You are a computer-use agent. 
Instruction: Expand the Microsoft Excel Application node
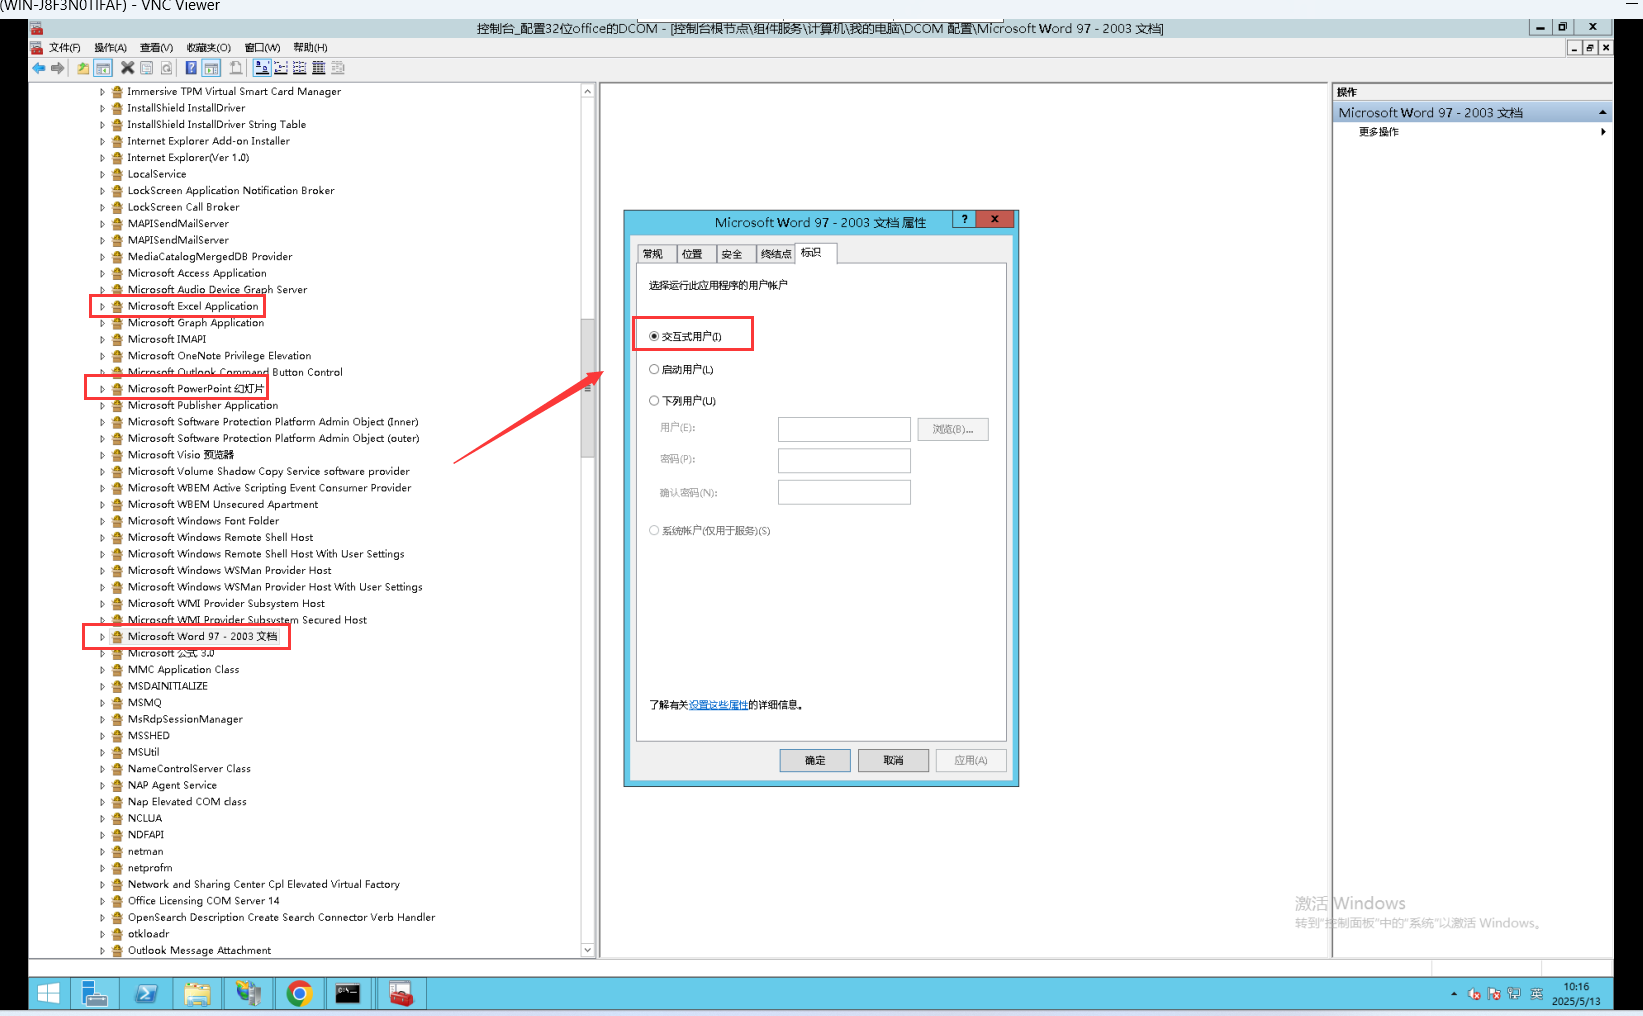pos(102,306)
